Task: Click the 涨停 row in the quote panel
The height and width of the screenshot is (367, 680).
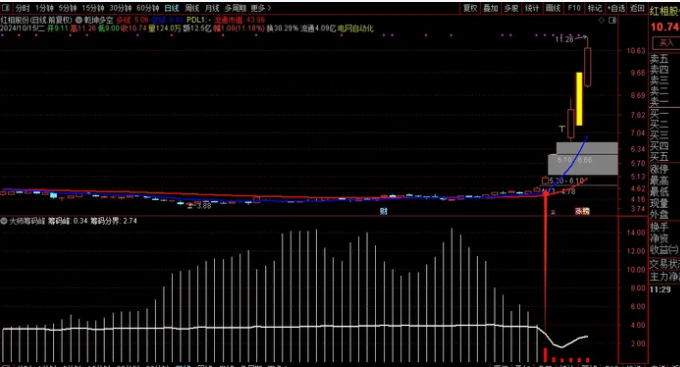Action: [659, 169]
